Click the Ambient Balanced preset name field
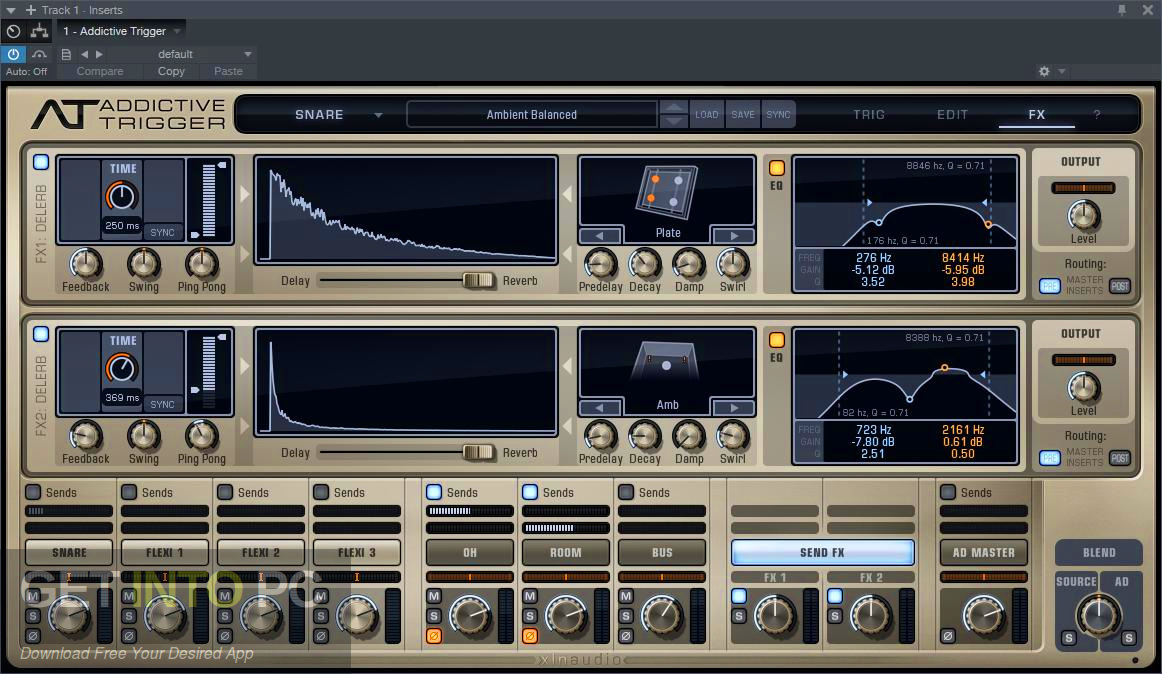1162x674 pixels. click(531, 115)
